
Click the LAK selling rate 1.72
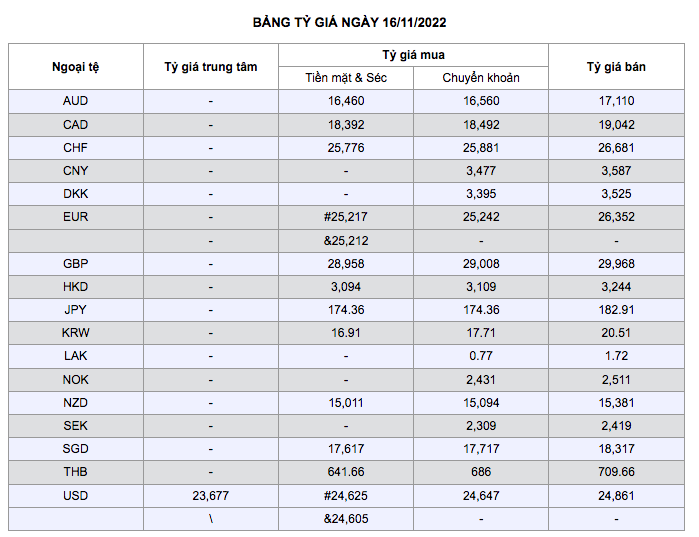(x=616, y=356)
